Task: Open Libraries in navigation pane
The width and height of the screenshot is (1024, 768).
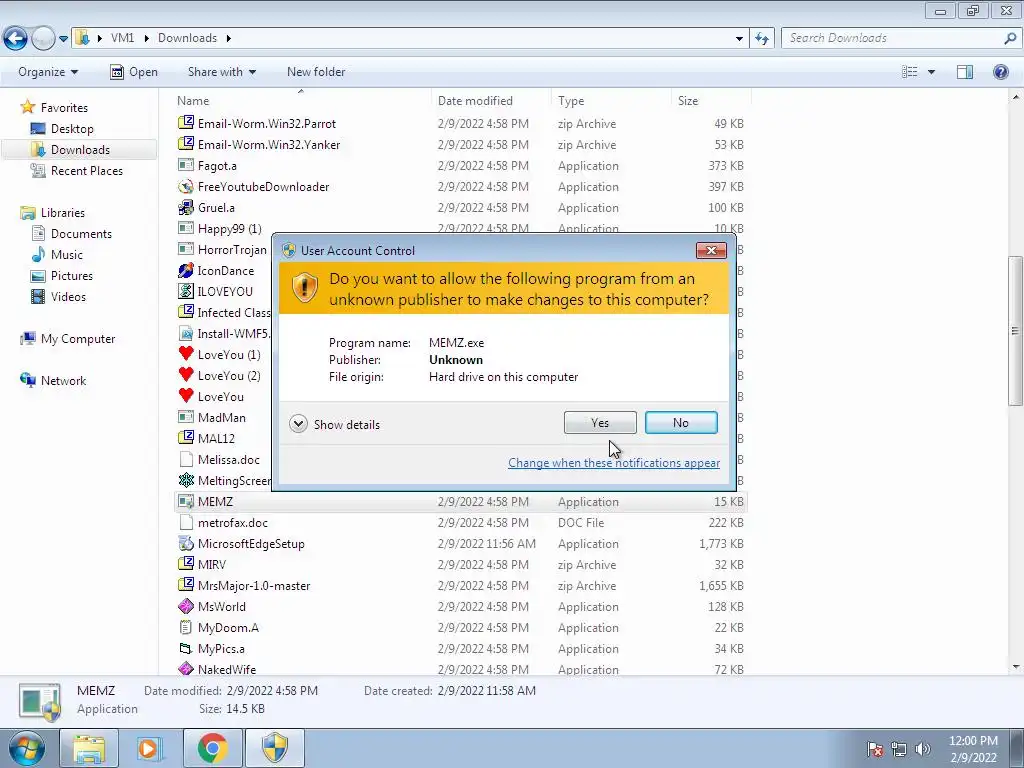Action: click(53, 213)
